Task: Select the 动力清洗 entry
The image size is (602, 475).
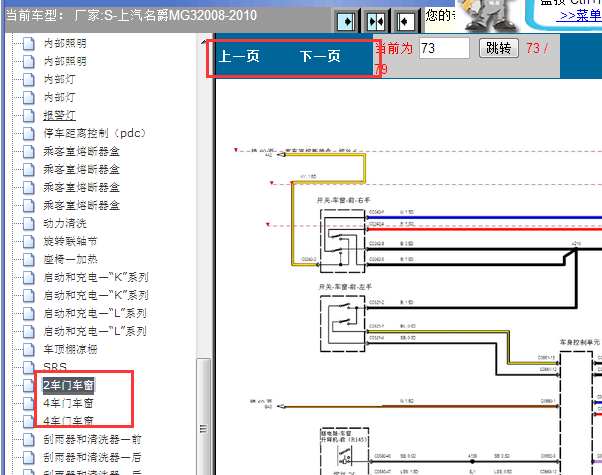Action: 65,223
